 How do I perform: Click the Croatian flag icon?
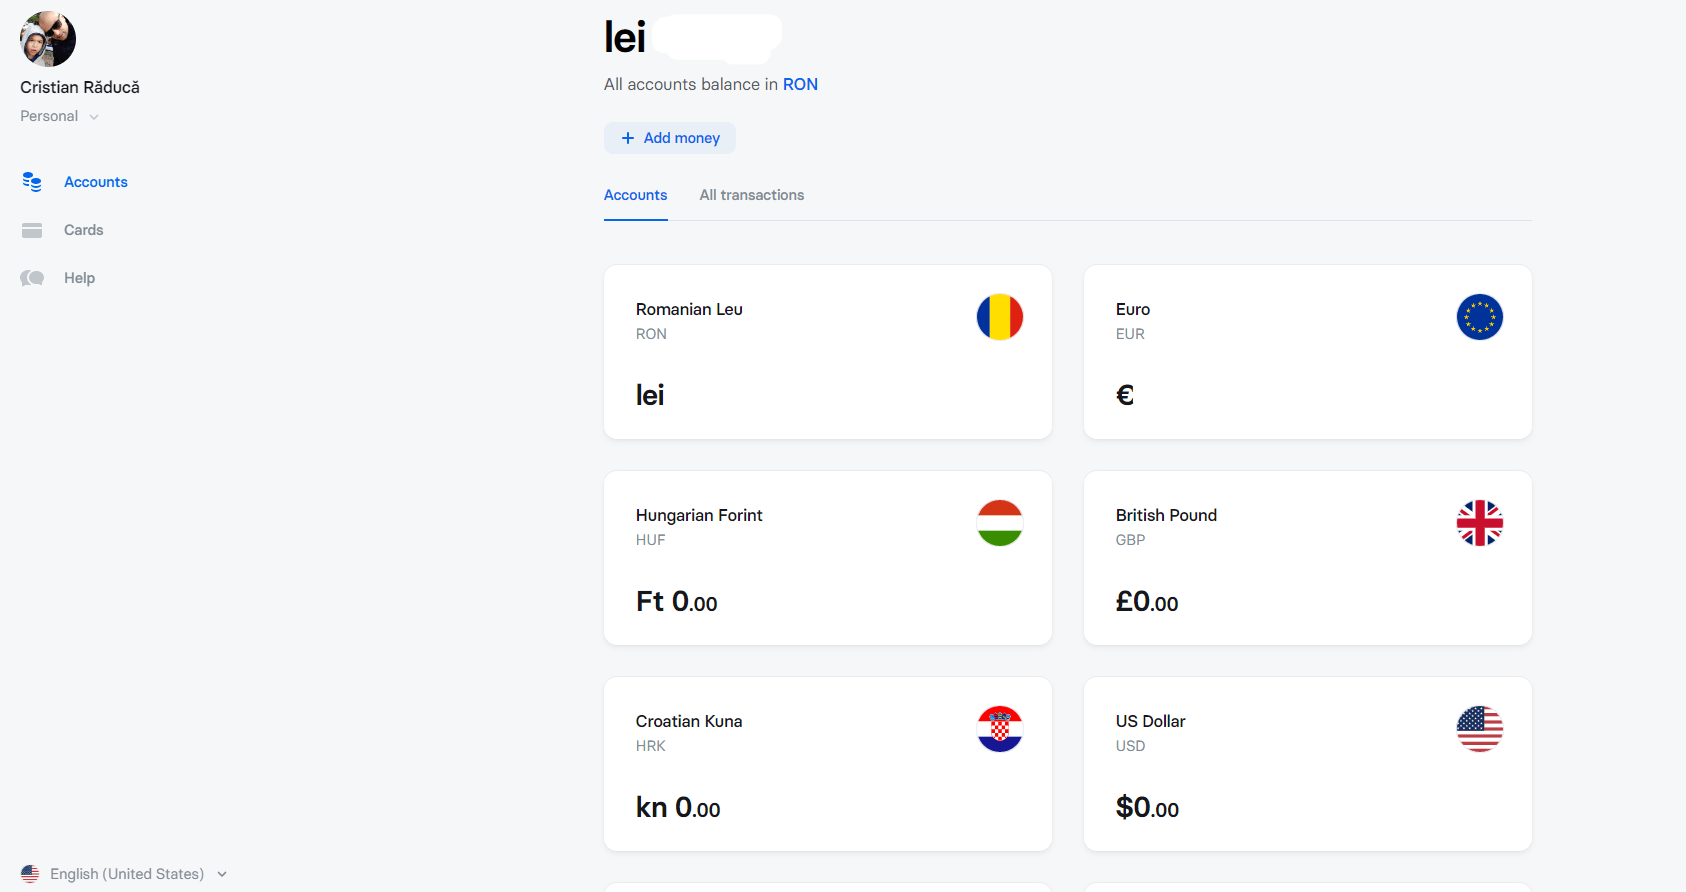(1000, 729)
